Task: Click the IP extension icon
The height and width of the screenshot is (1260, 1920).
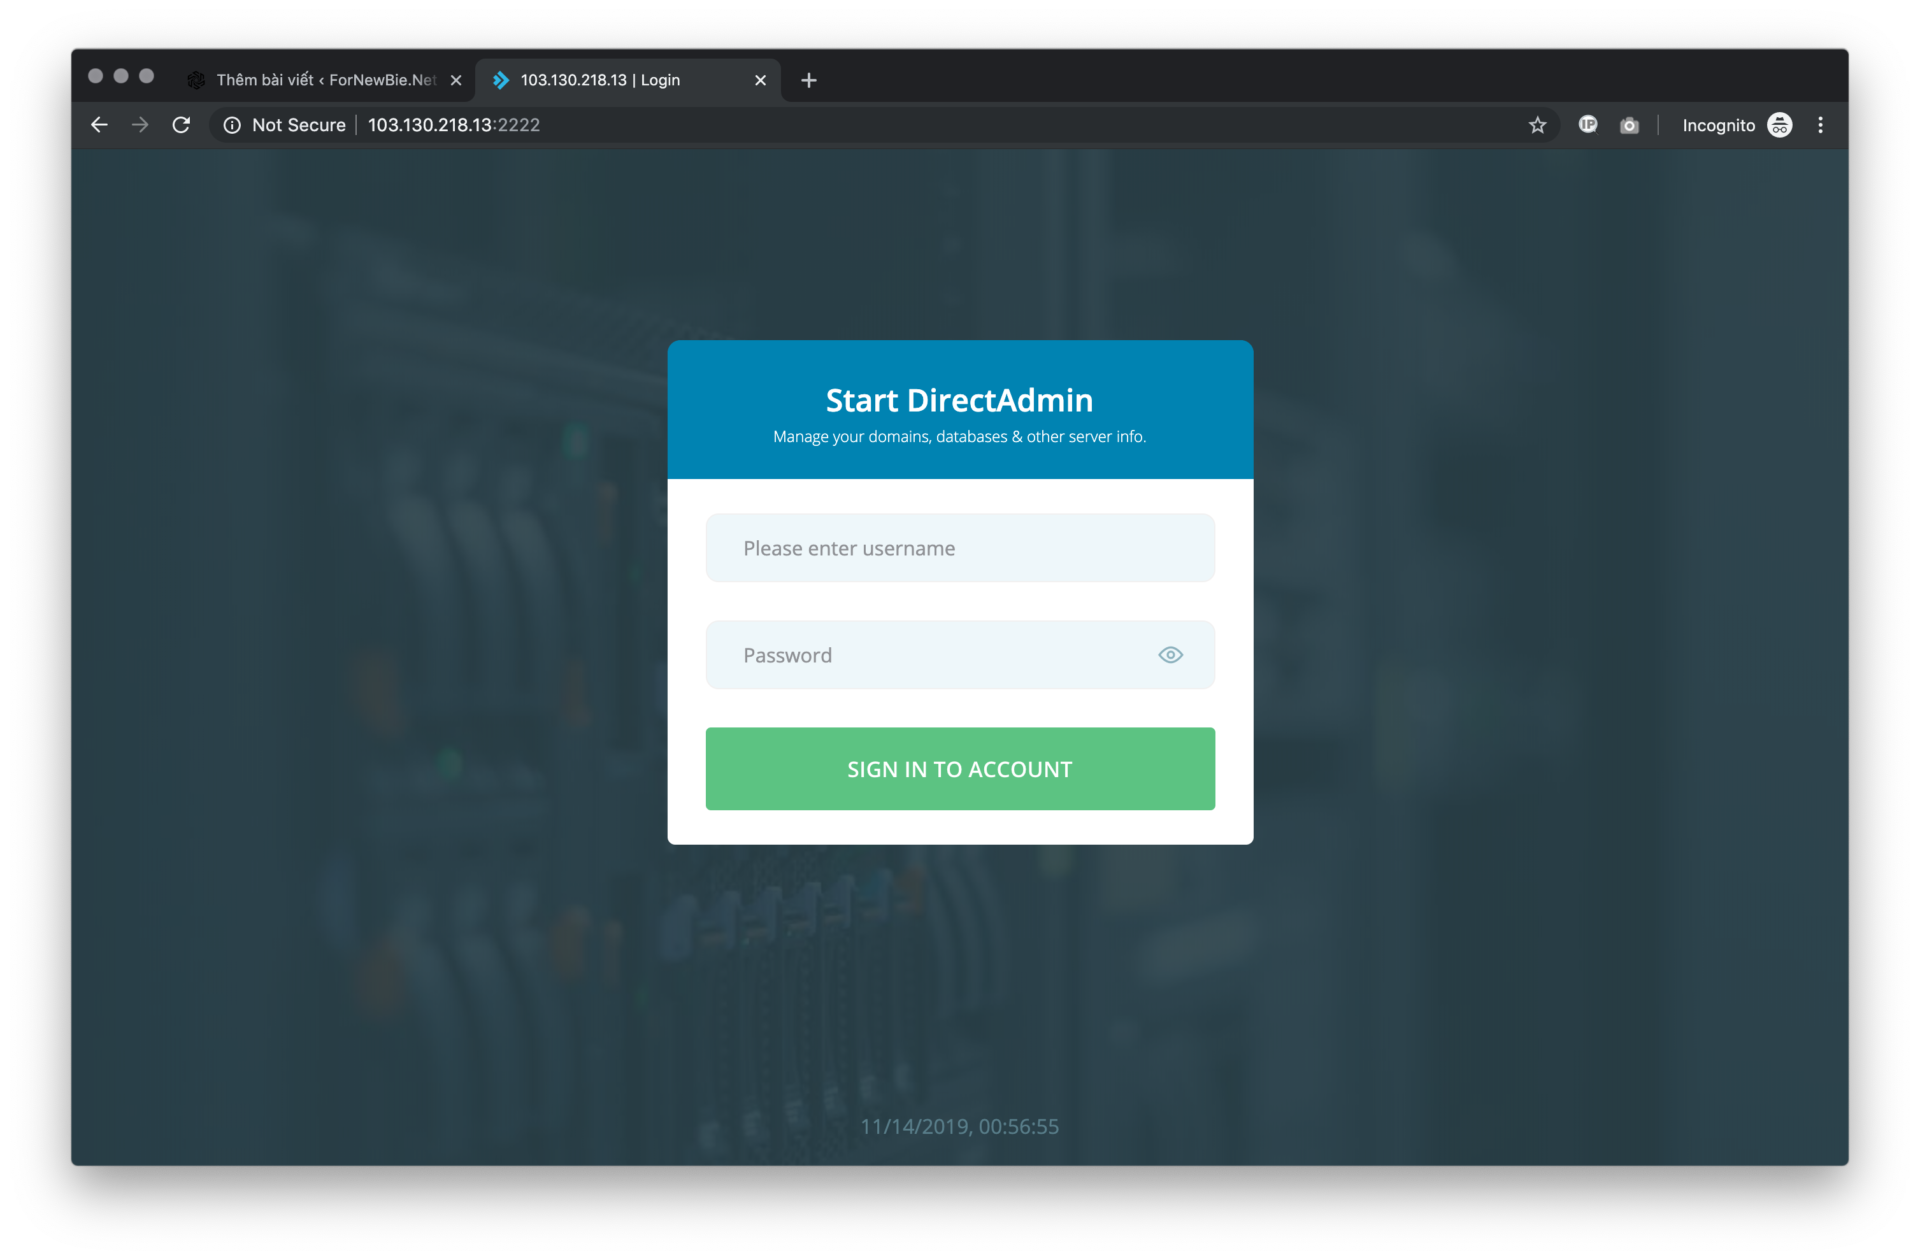Action: coord(1589,124)
